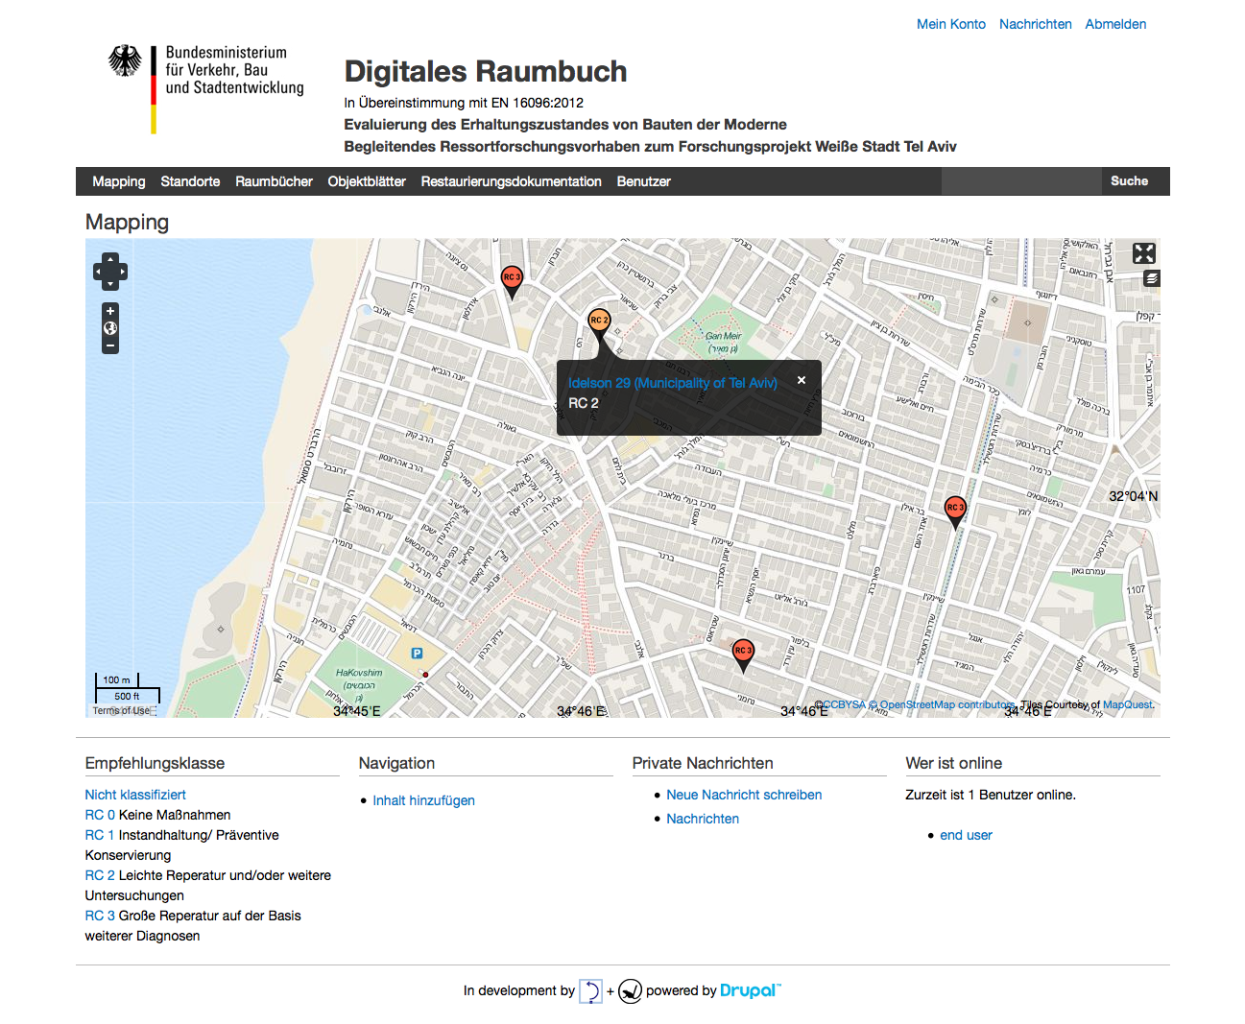
Task: Pan the map west using the left arrow
Action: pos(97,271)
